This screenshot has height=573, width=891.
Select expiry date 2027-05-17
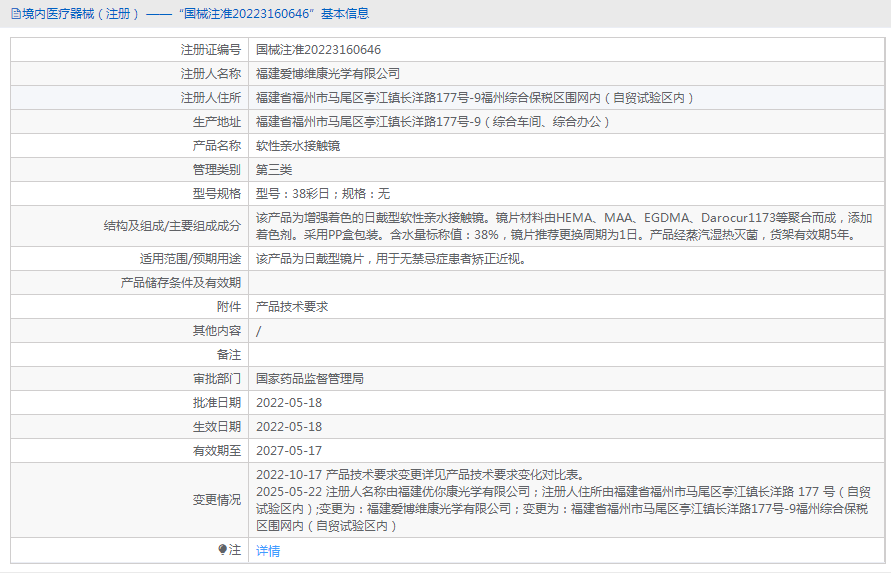click(289, 450)
